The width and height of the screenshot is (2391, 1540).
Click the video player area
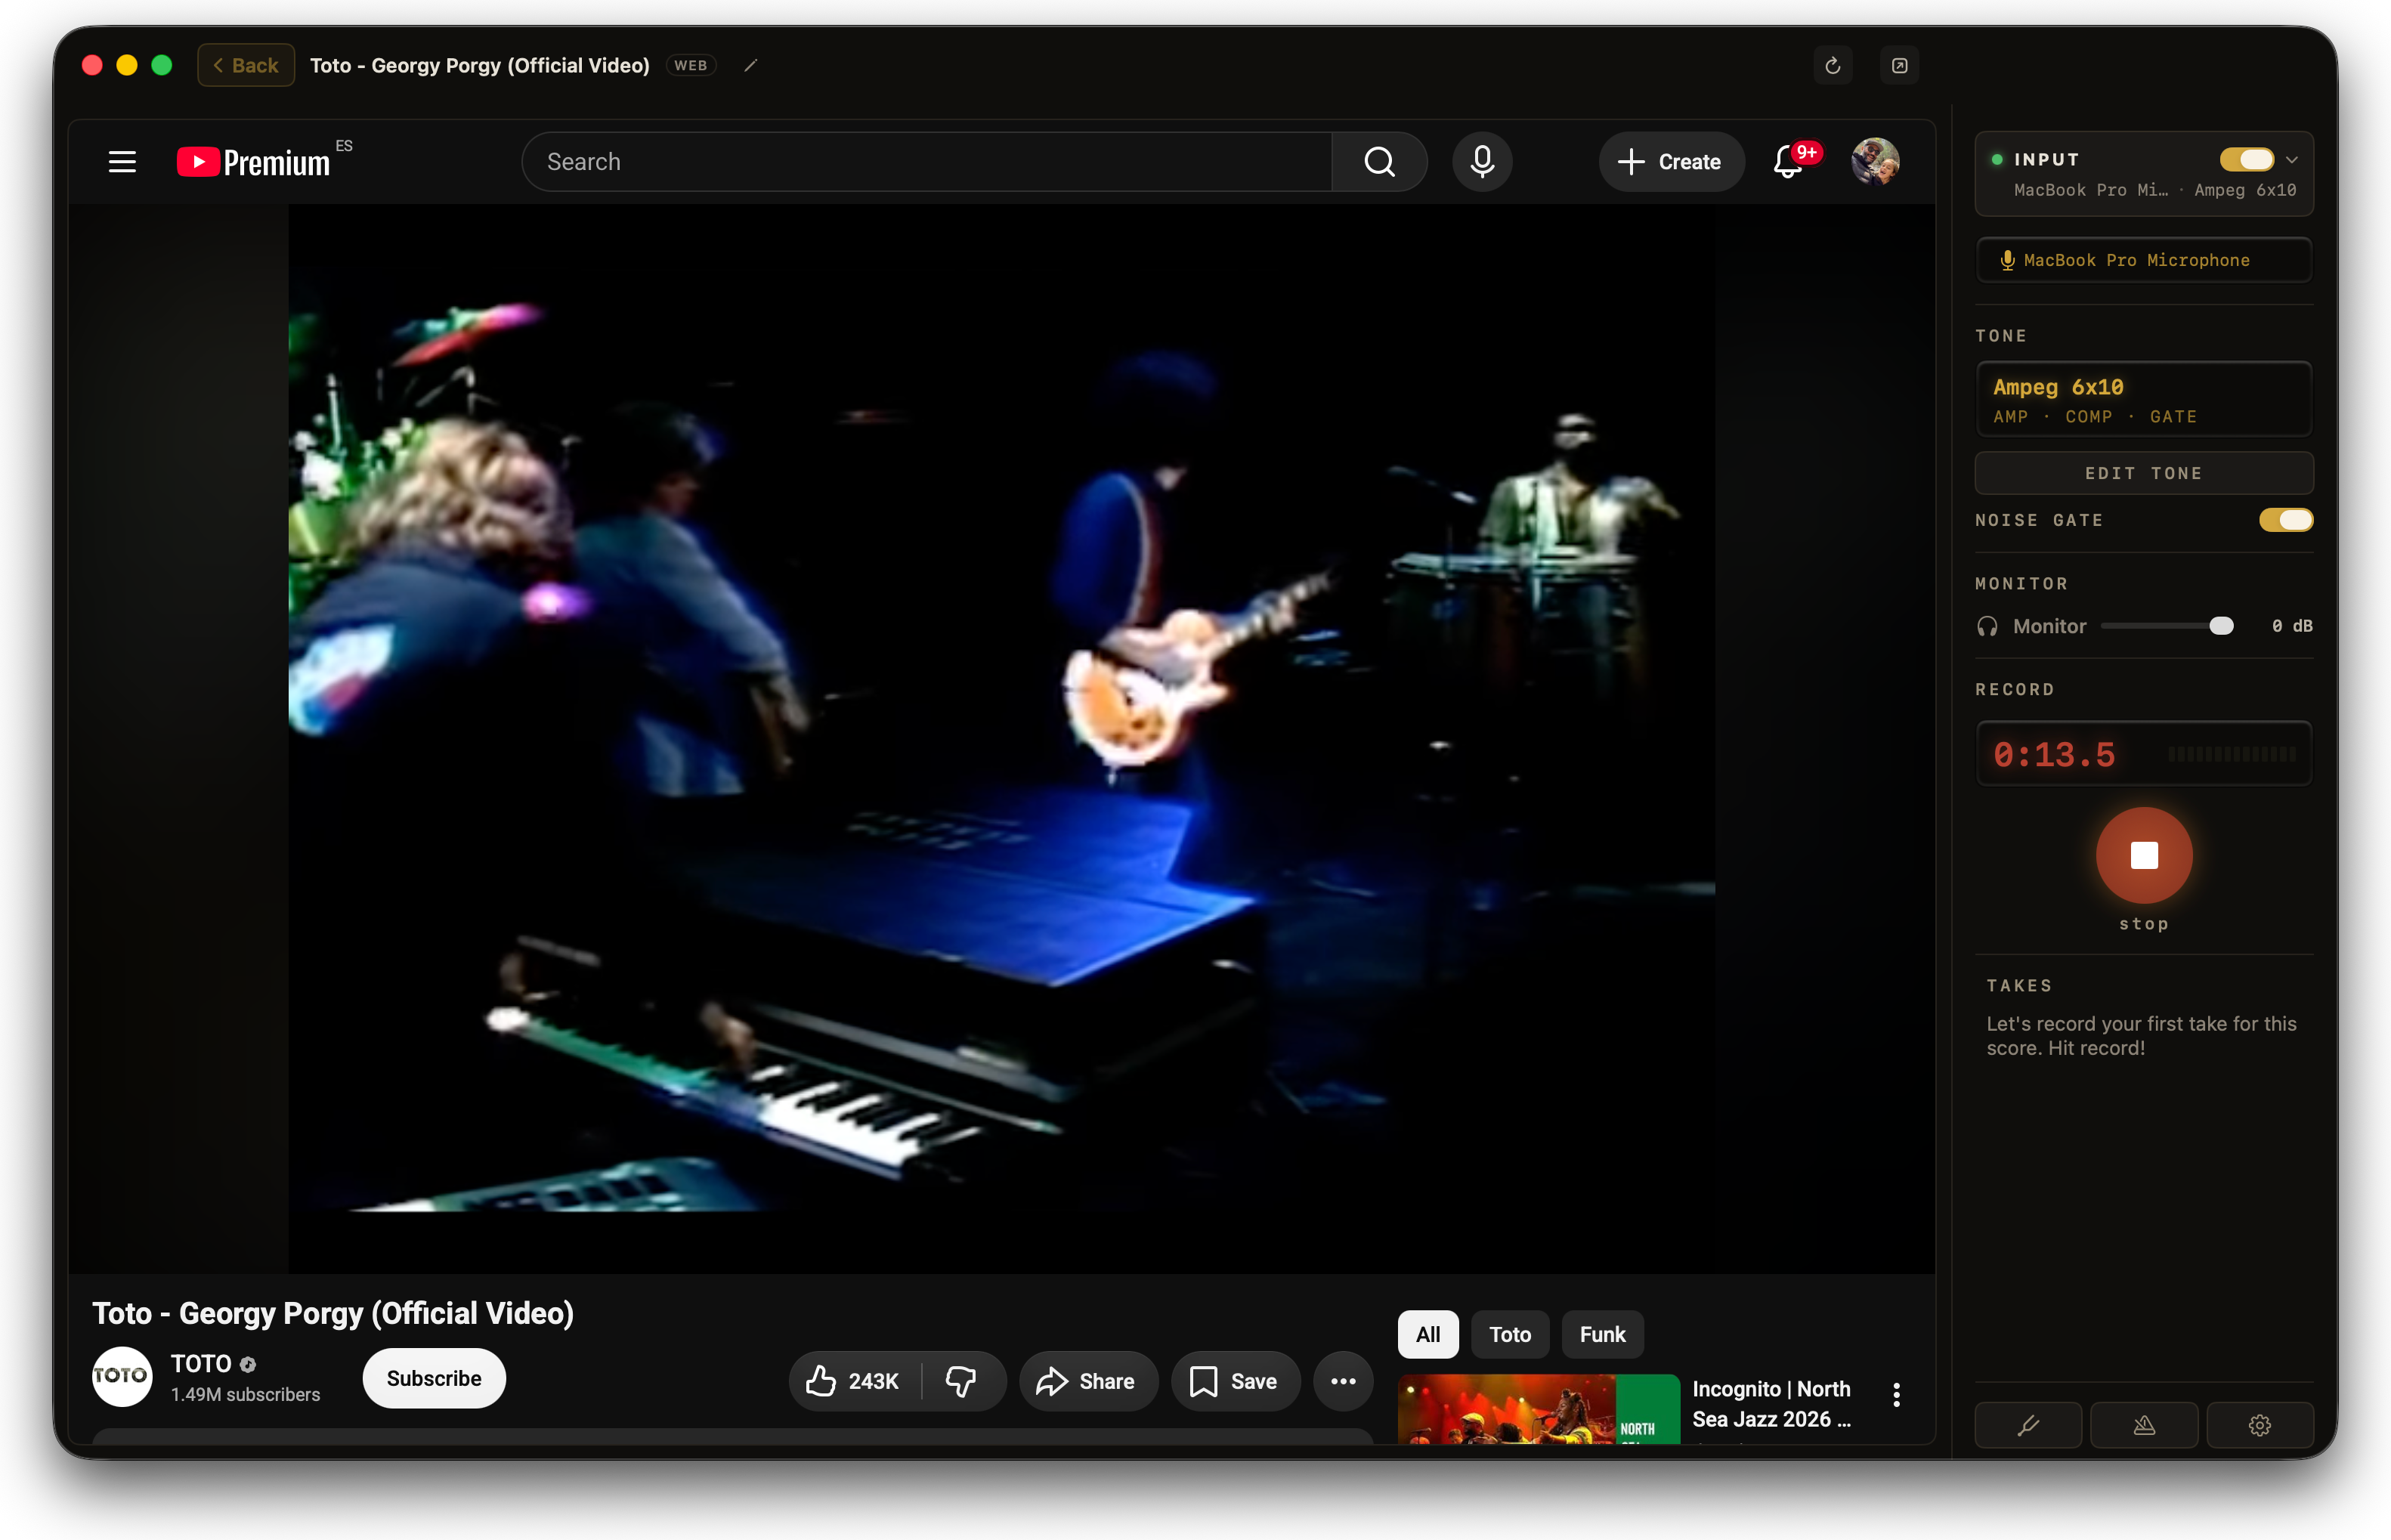pyautogui.click(x=1002, y=738)
